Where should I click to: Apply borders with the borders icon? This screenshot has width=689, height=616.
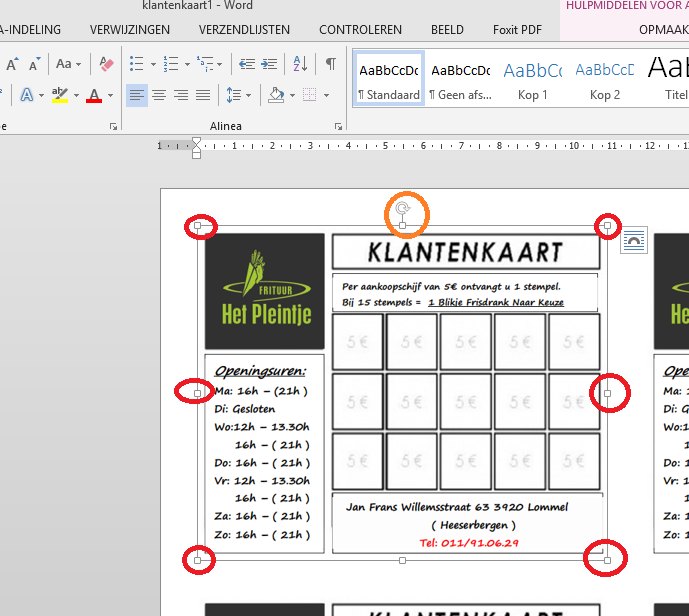pos(309,95)
